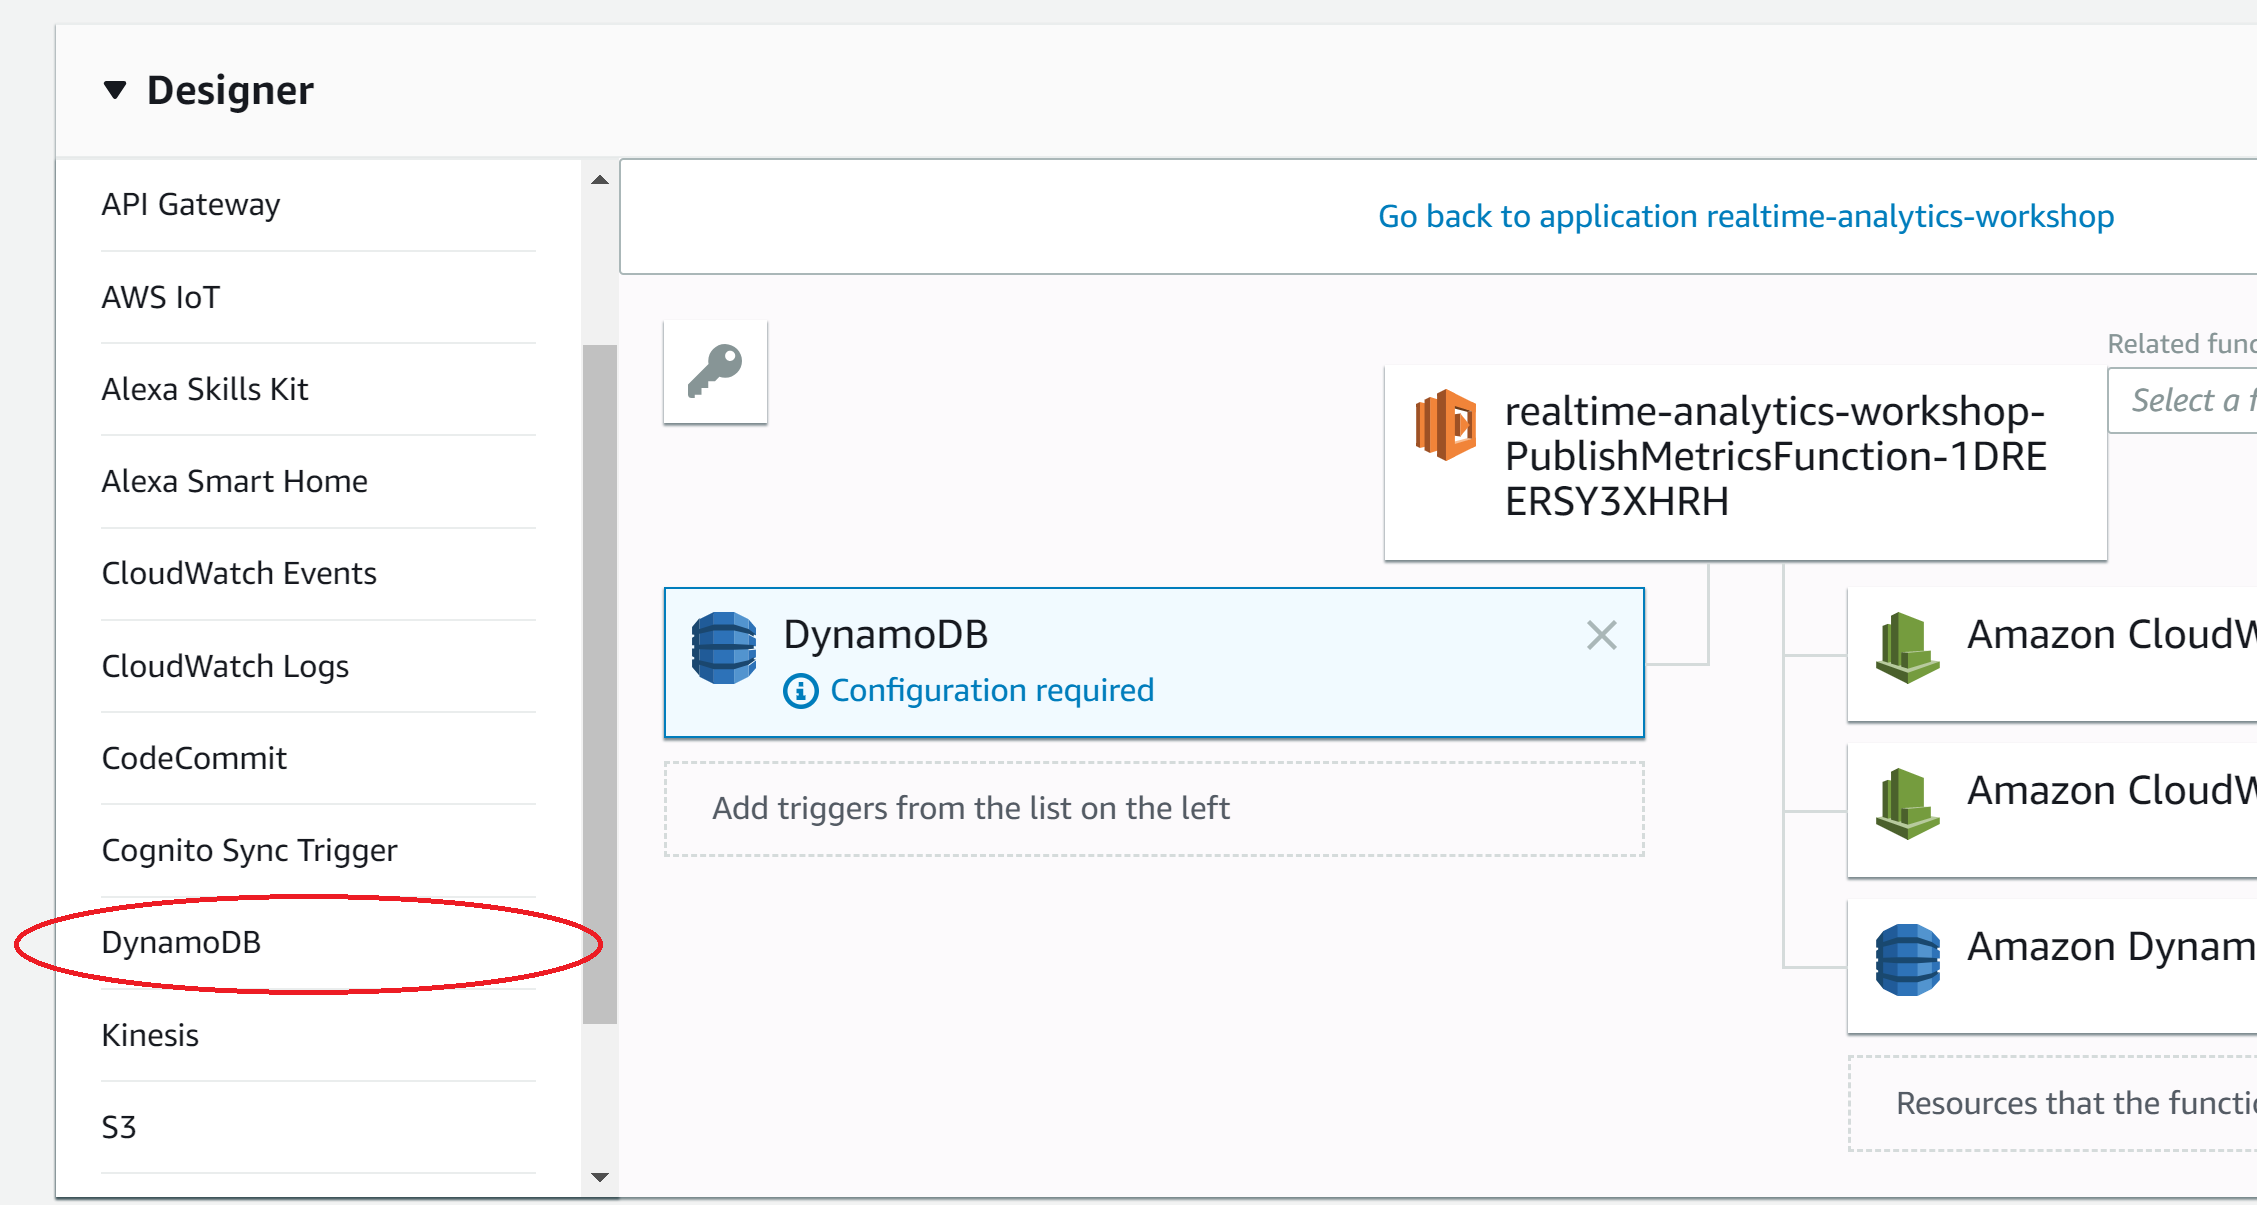Click the DynamoDB trigger card icon
2257x1205 pixels.
(724, 648)
